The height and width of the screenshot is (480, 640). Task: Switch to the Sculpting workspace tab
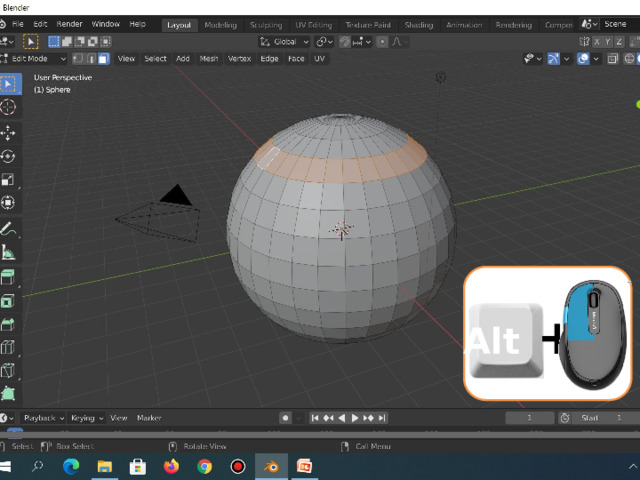point(266,25)
